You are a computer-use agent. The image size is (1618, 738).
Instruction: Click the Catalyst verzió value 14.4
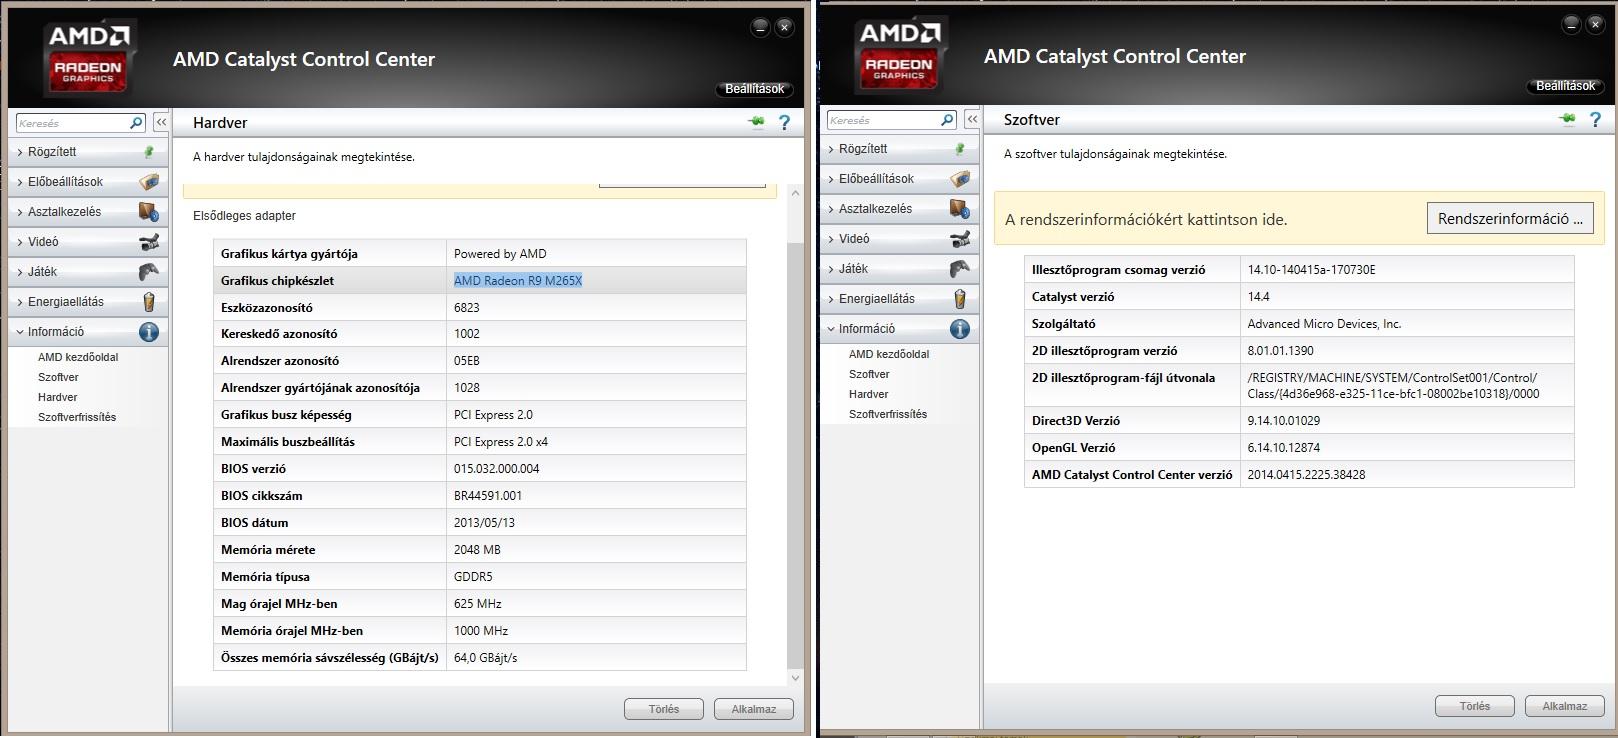click(x=1258, y=297)
